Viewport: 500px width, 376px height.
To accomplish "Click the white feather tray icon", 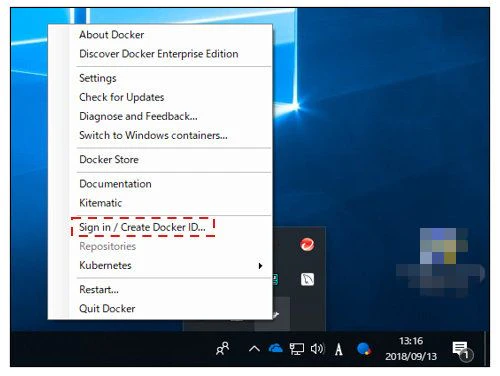I will pyautogui.click(x=307, y=279).
